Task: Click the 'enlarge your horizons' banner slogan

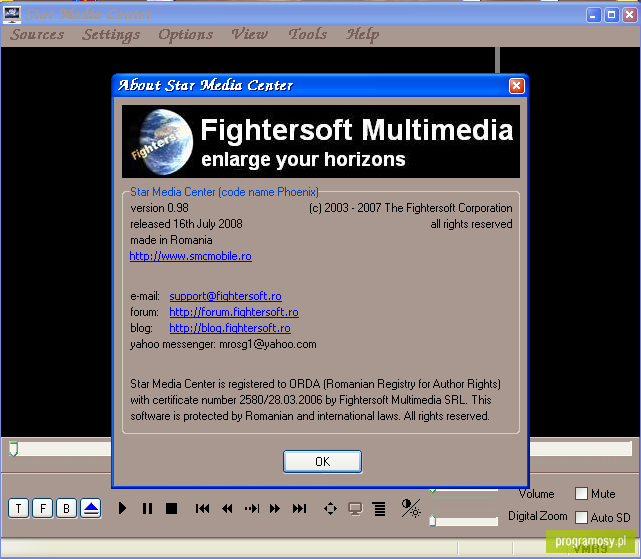Action: 303,159
